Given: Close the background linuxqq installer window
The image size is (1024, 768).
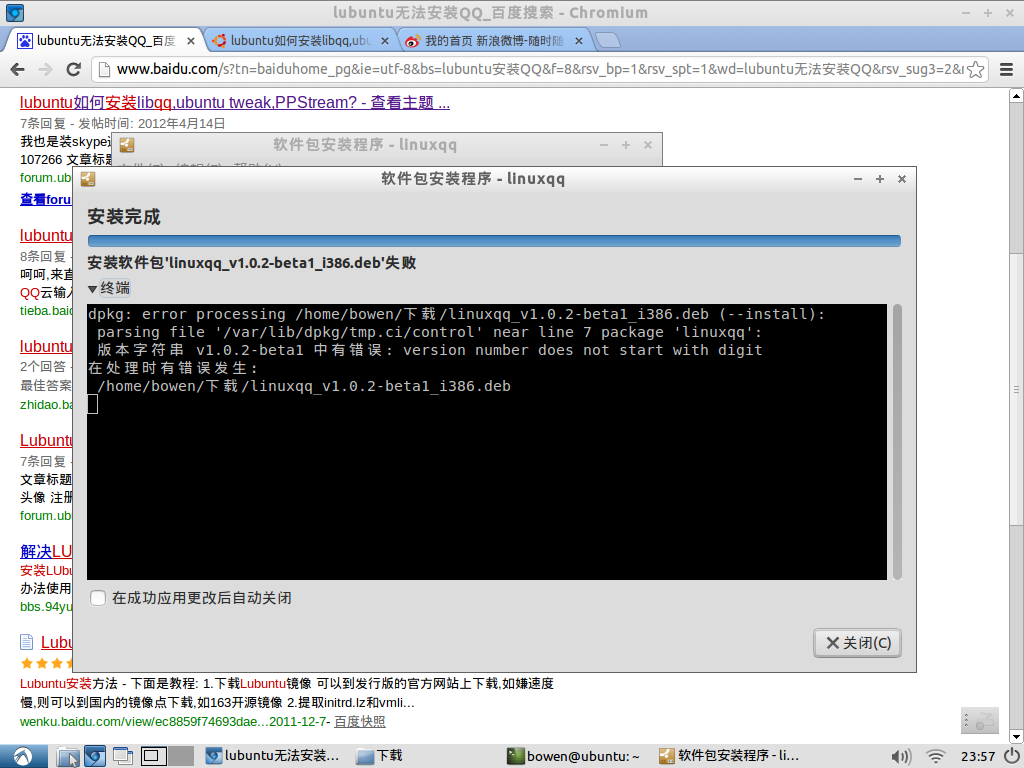Looking at the screenshot, I should tap(648, 145).
